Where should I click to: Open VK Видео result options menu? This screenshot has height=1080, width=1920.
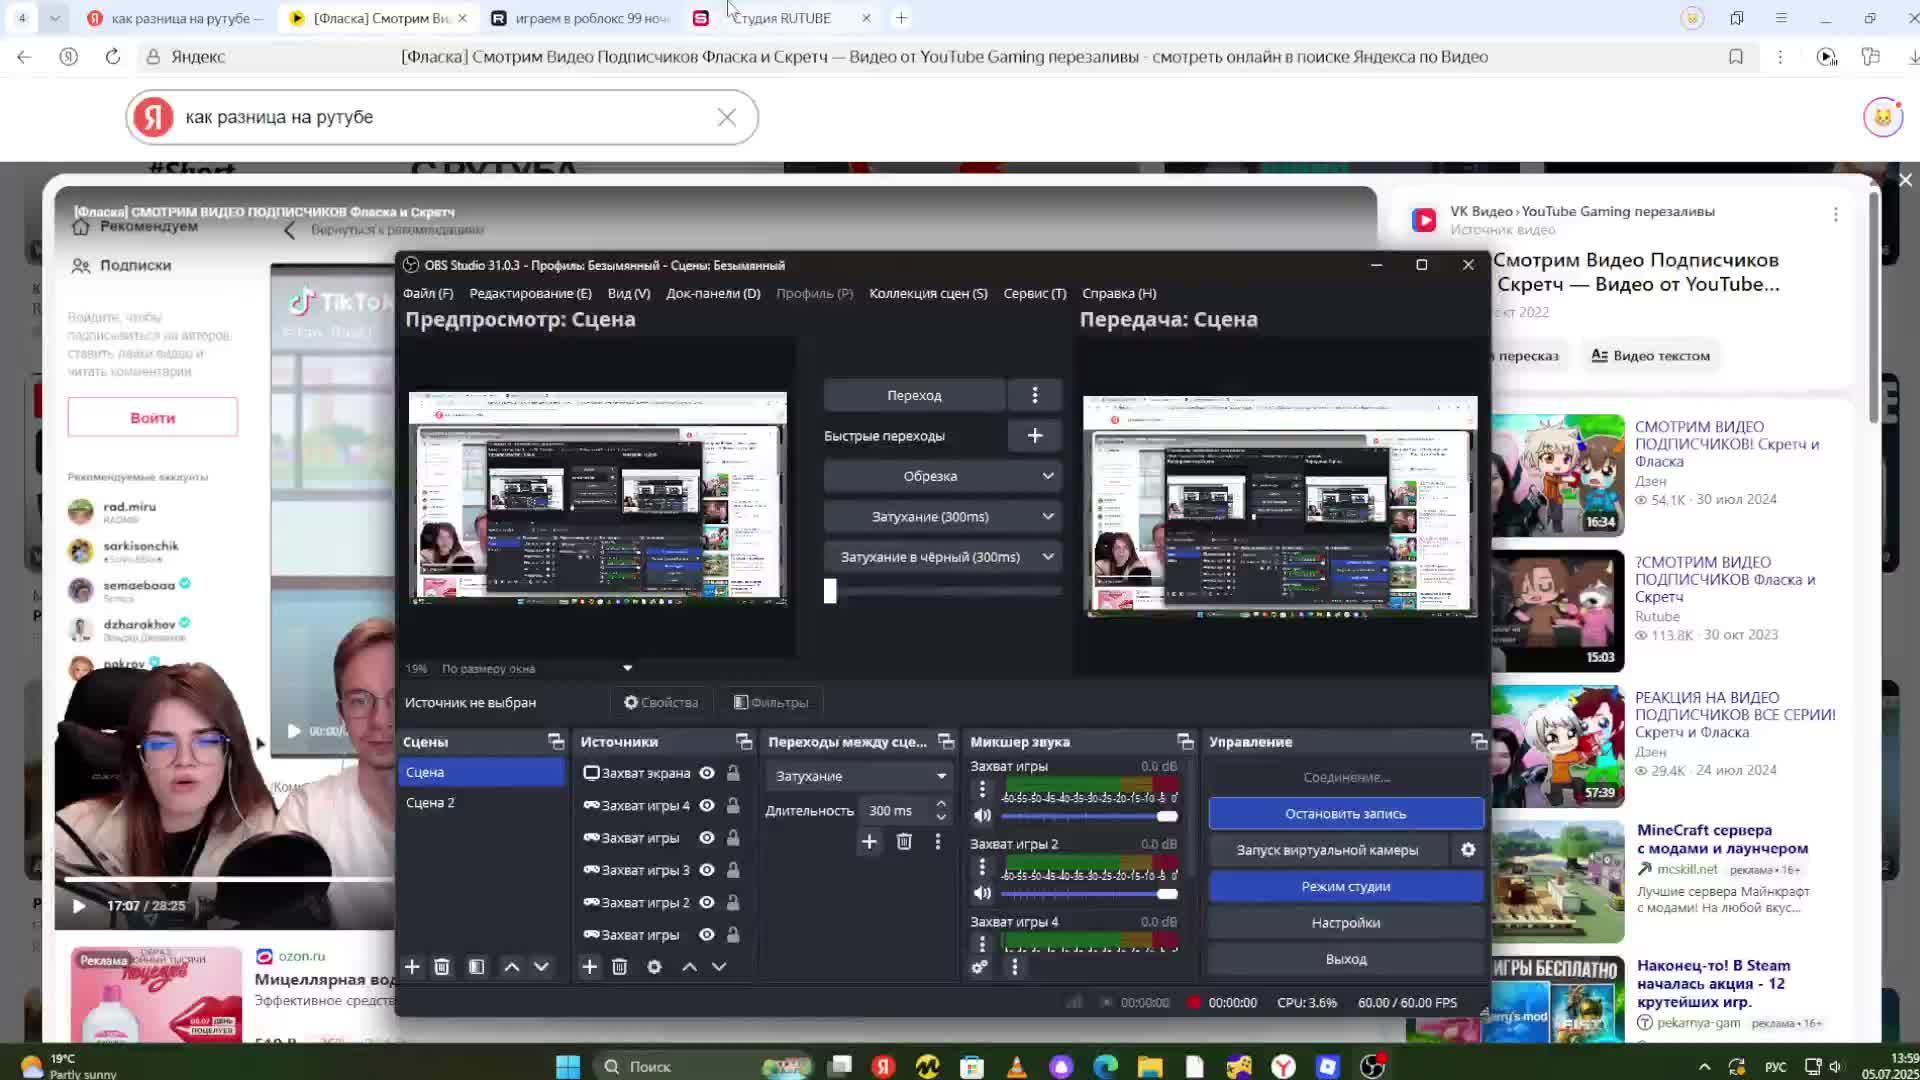pos(1836,215)
